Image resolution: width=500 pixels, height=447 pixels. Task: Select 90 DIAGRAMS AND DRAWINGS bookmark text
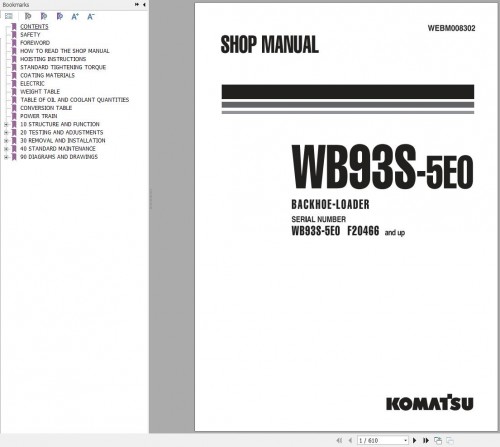(59, 157)
